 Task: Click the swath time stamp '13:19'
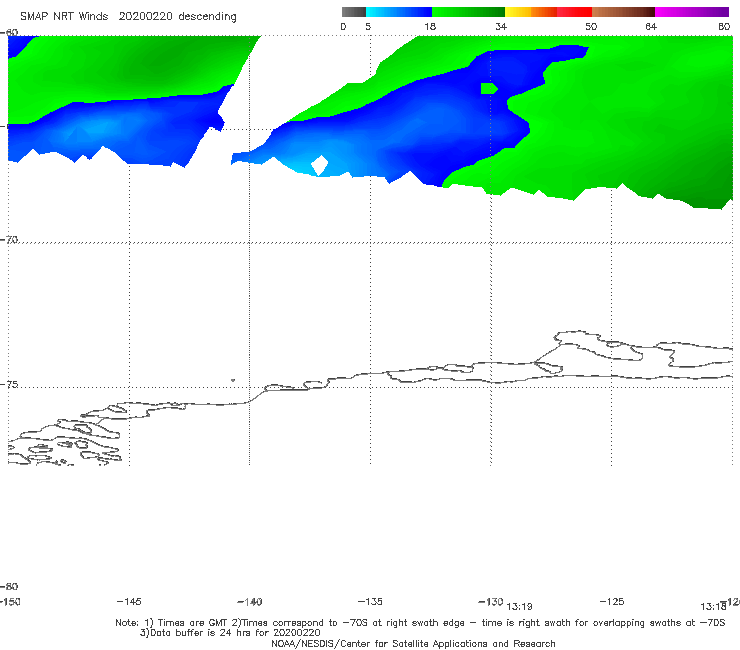[519, 607]
